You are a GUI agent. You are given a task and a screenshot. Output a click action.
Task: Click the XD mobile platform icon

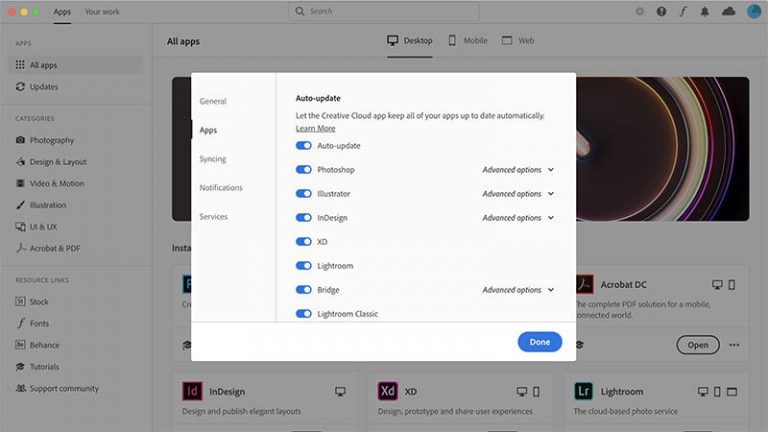536,391
